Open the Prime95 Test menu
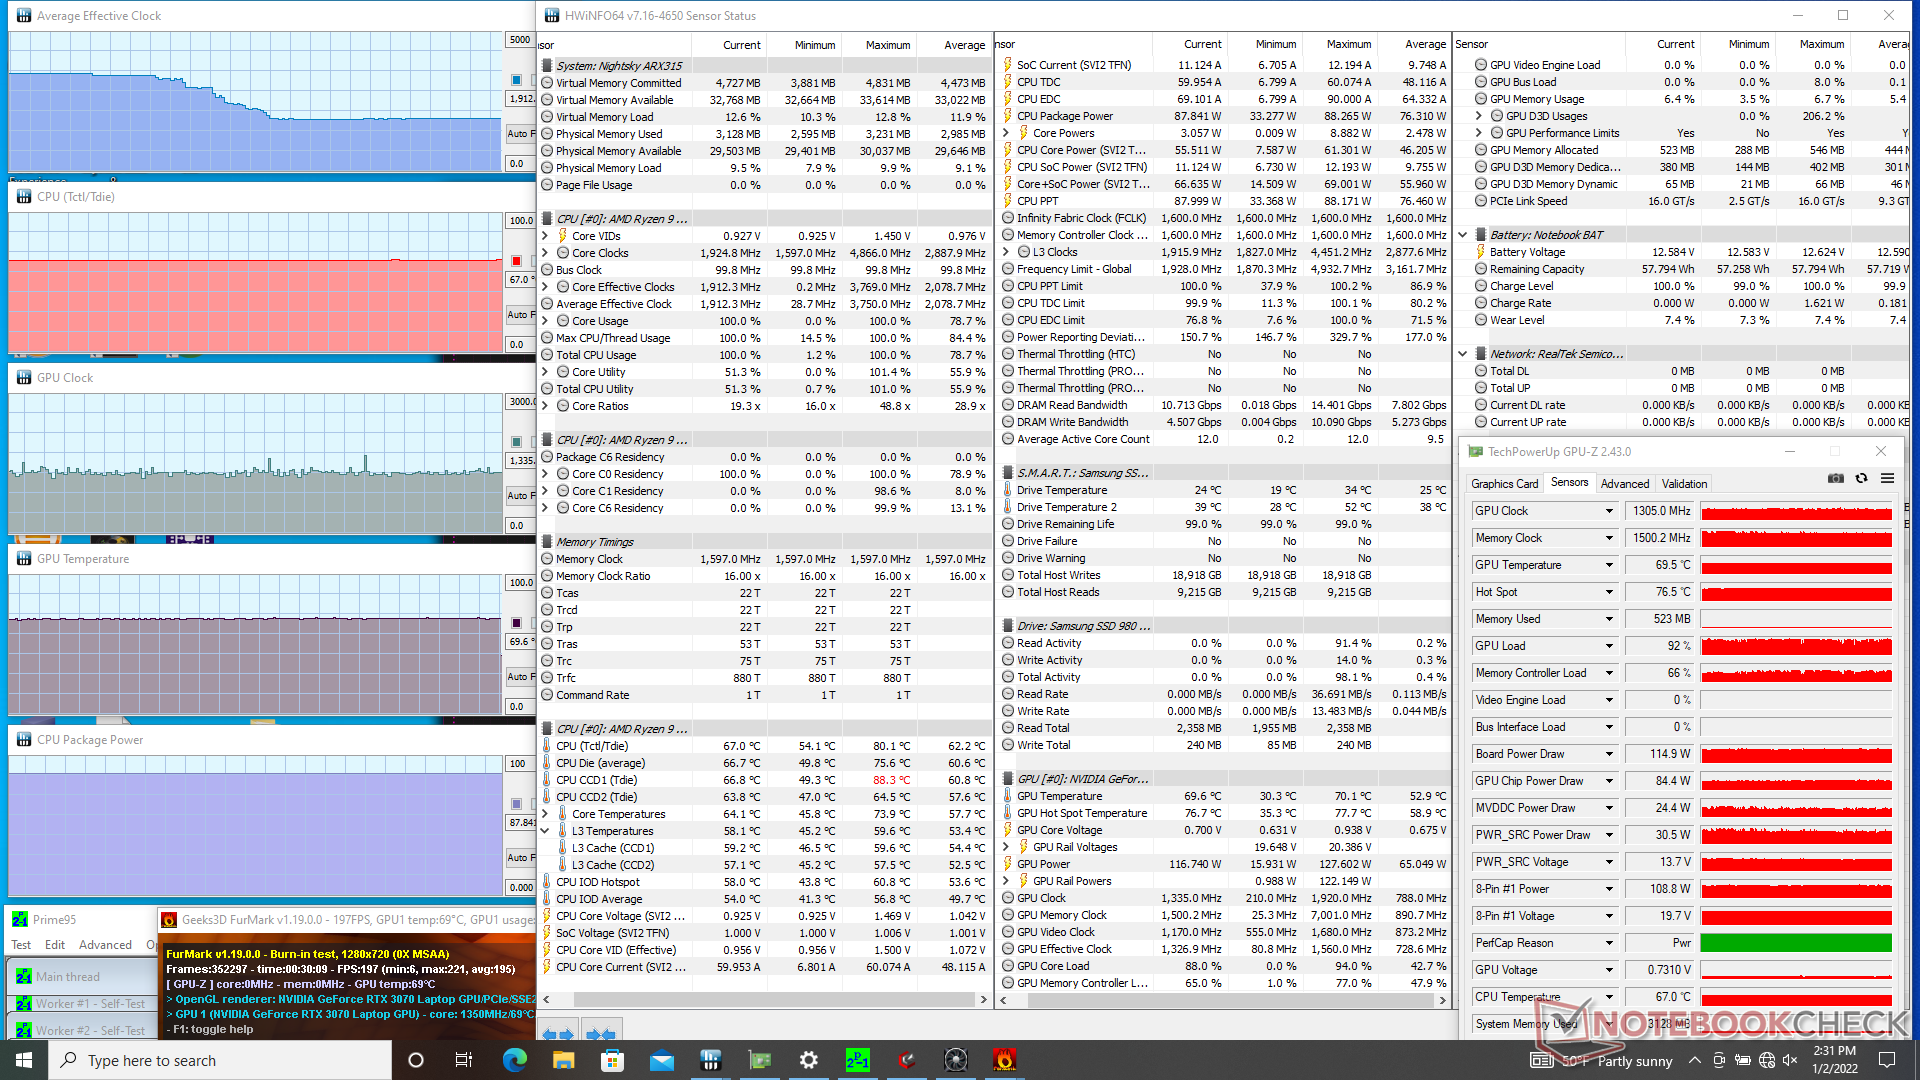 [21, 945]
